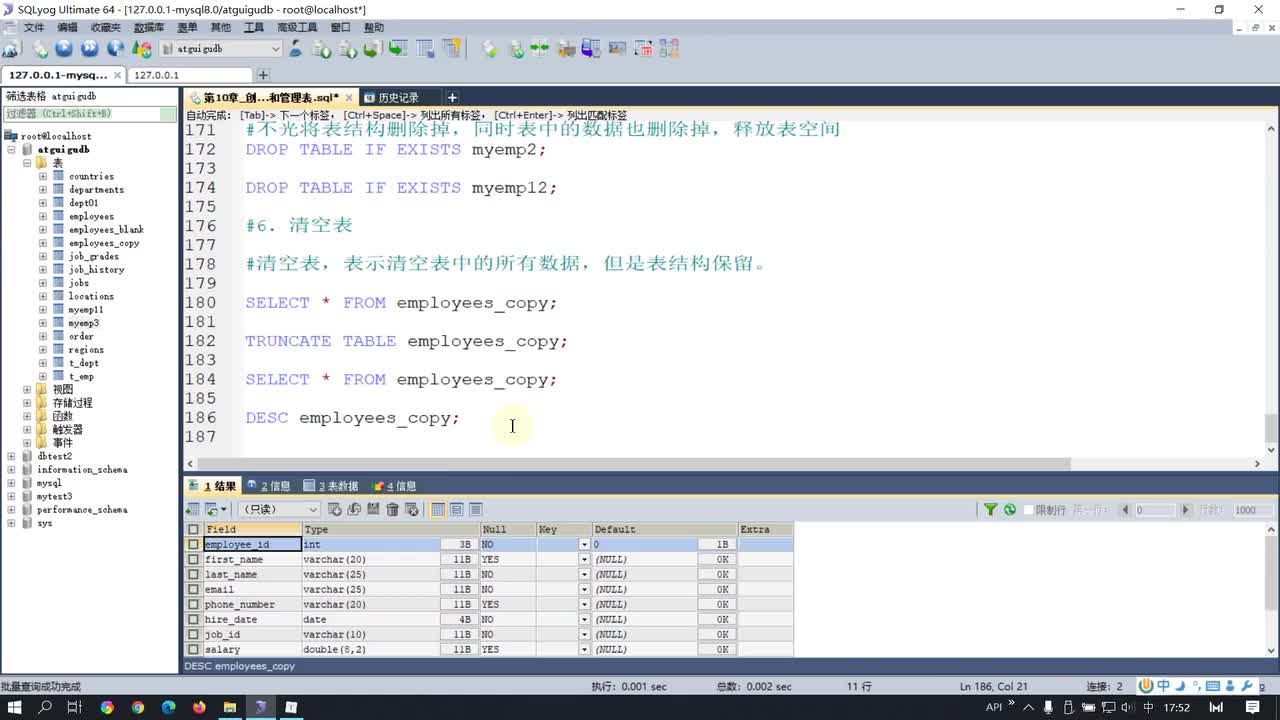Screen dimensions: 1280x720
Task: Click the execute all queries icon
Action: [x=90, y=48]
